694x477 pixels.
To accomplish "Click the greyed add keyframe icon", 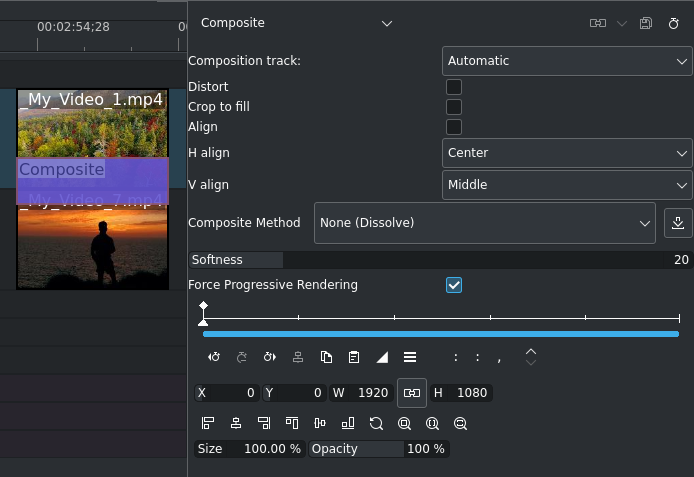I will coord(242,357).
